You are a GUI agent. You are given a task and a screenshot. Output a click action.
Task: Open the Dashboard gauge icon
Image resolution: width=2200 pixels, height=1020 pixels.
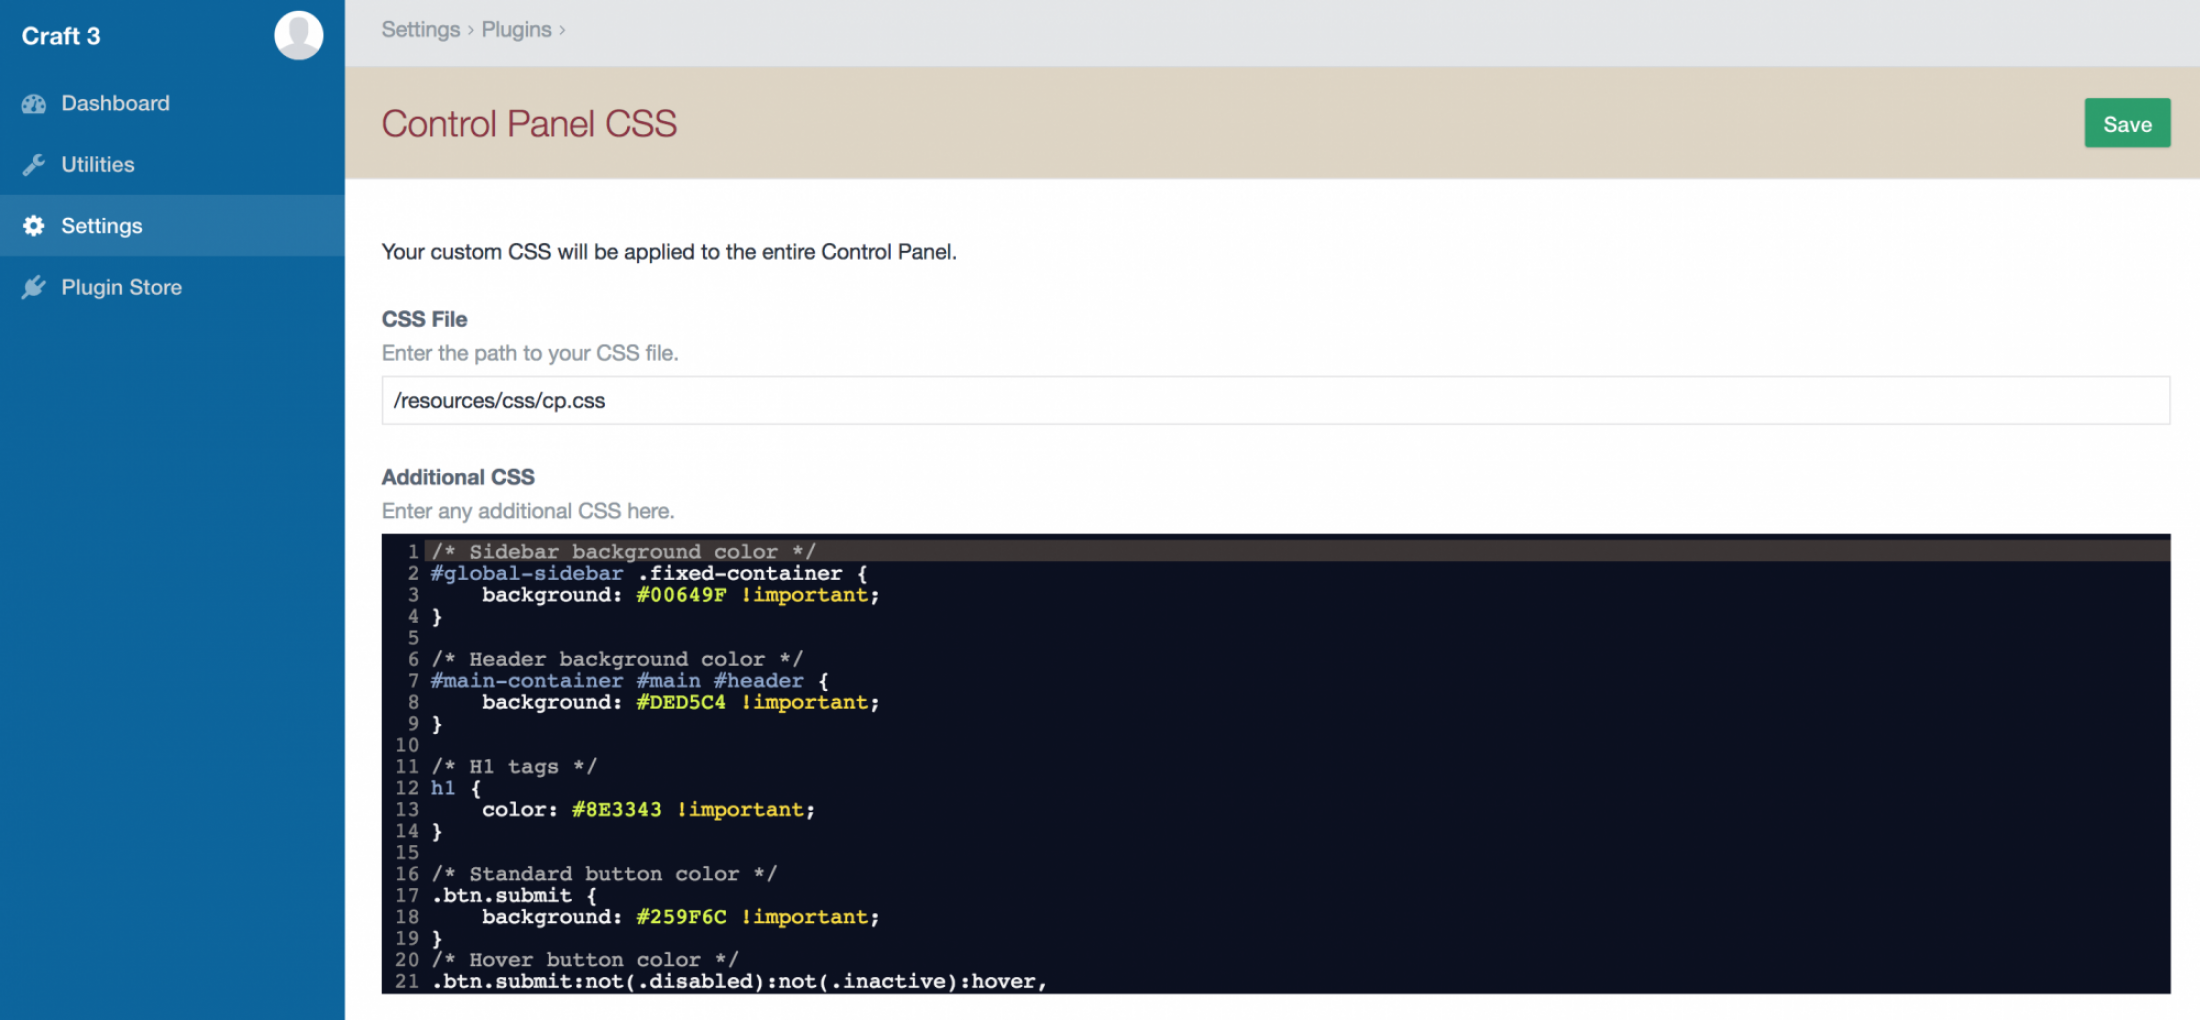tap(35, 103)
